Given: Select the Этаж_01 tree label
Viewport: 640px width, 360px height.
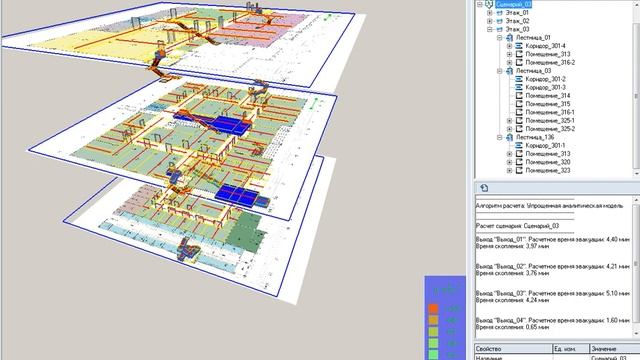Looking at the screenshot, I should point(518,13).
